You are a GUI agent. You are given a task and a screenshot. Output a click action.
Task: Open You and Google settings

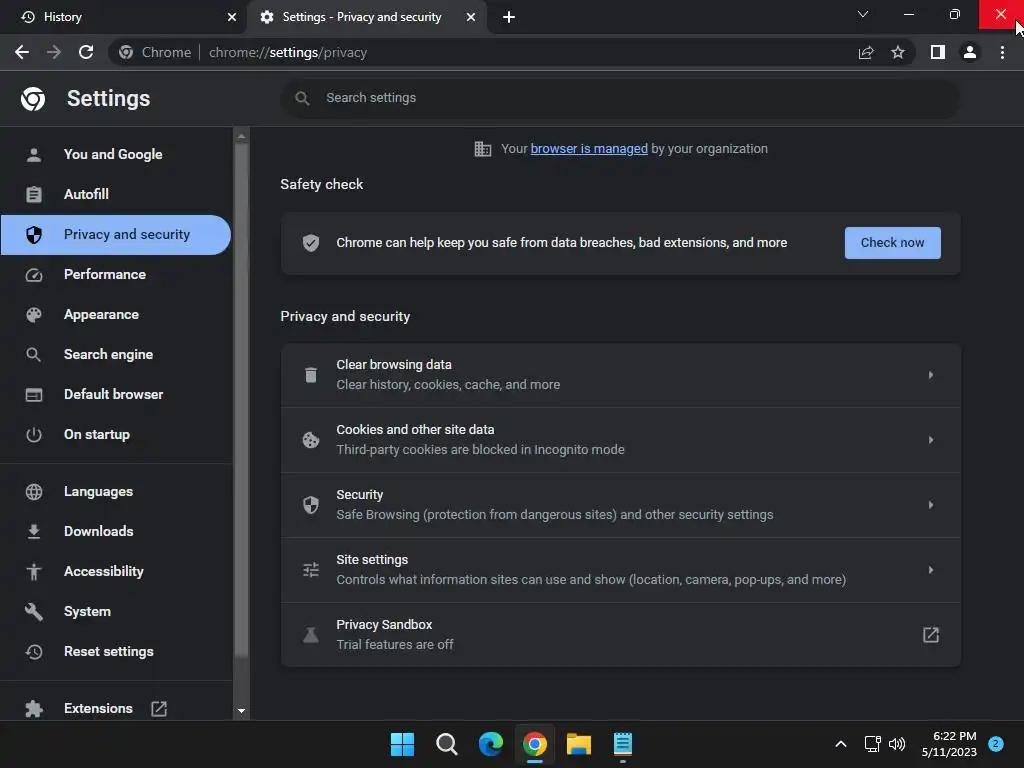116,155
